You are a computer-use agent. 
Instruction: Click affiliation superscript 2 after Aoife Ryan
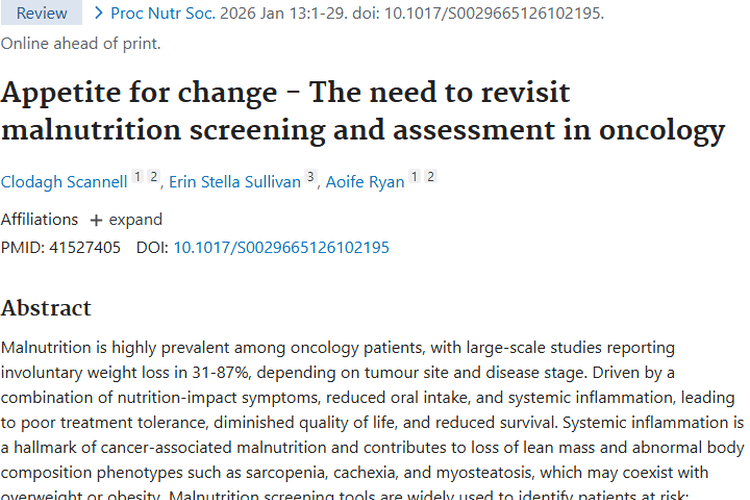[x=430, y=177]
